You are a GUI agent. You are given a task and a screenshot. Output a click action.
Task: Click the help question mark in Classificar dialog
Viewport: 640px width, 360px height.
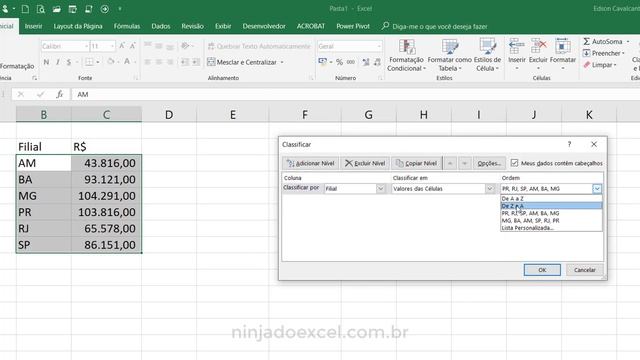pyautogui.click(x=569, y=144)
